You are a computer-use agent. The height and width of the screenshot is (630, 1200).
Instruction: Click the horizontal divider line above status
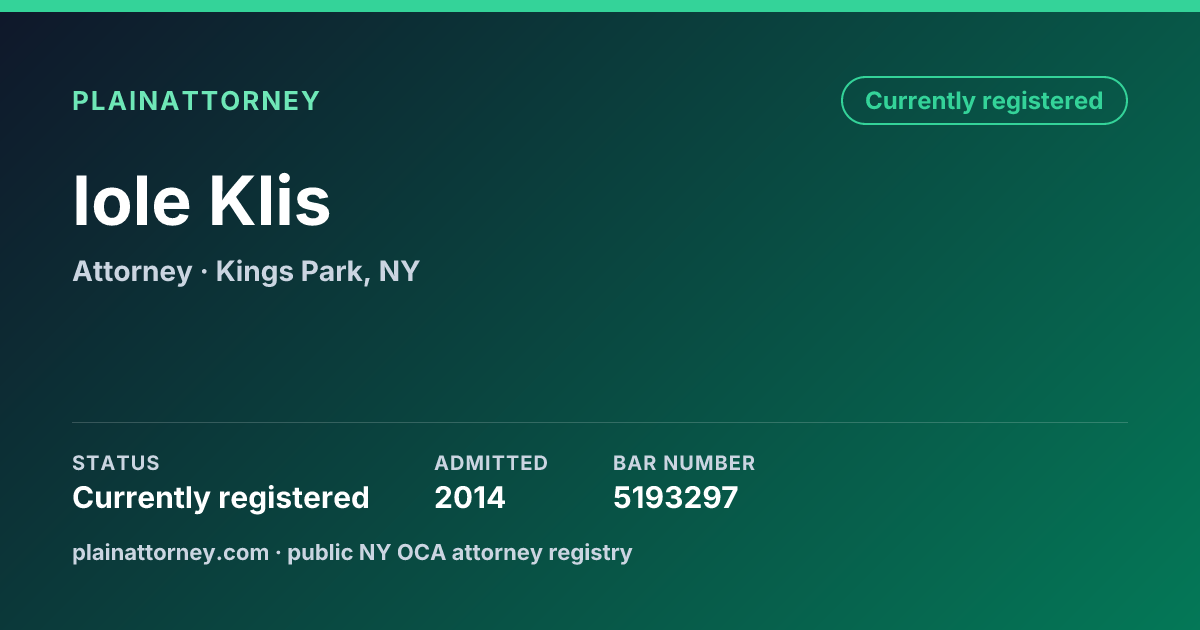tap(600, 422)
